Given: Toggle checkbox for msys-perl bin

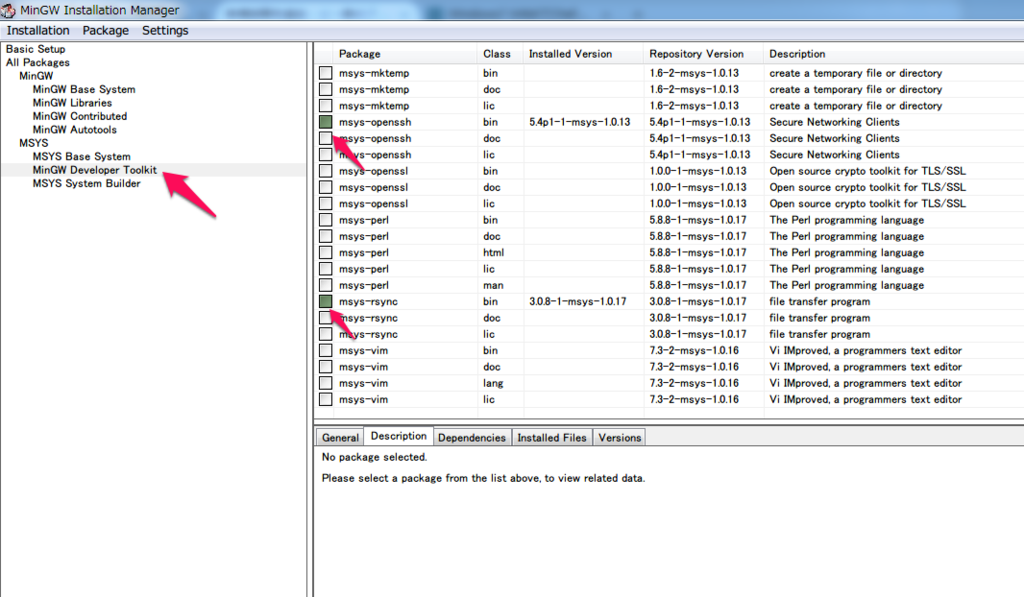Looking at the screenshot, I should (x=325, y=220).
